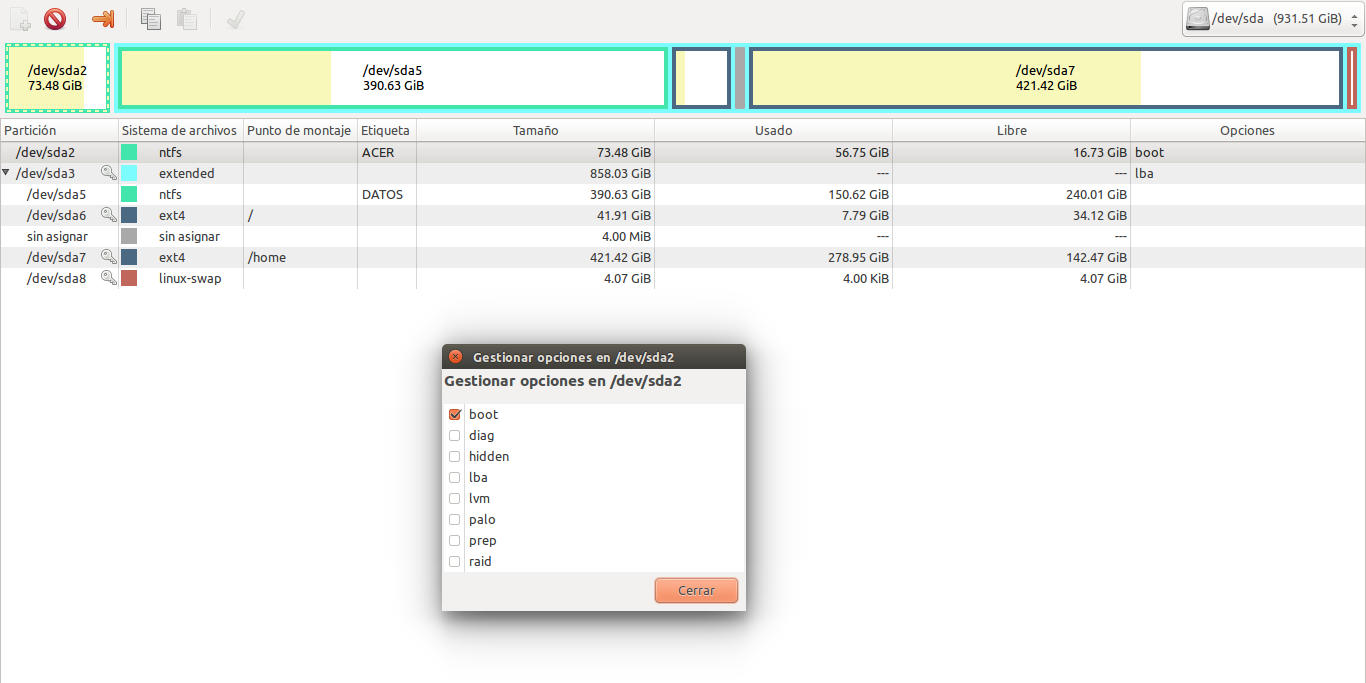Close the Gestionar opciones dialog via titlebar

pos(455,357)
